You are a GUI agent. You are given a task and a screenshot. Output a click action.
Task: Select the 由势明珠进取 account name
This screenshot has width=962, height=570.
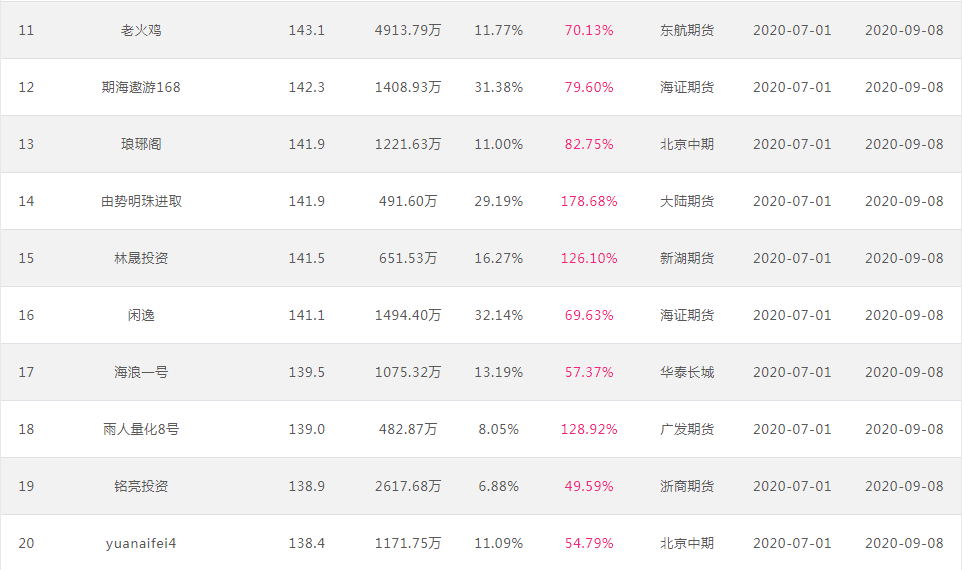pos(140,201)
